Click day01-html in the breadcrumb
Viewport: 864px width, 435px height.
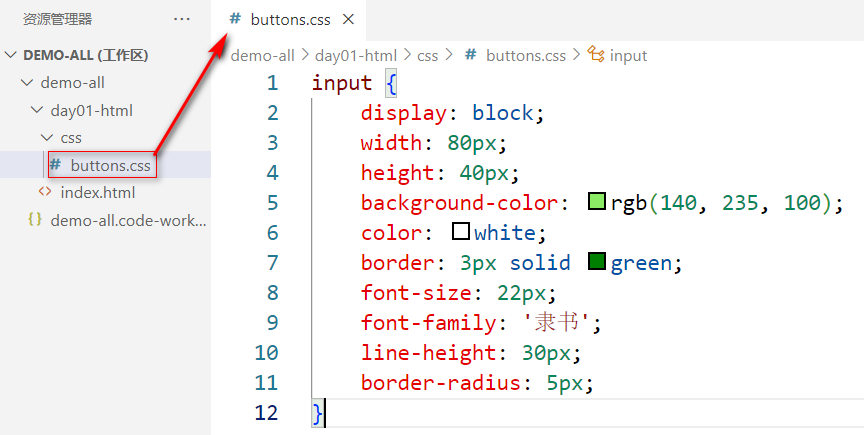[358, 56]
